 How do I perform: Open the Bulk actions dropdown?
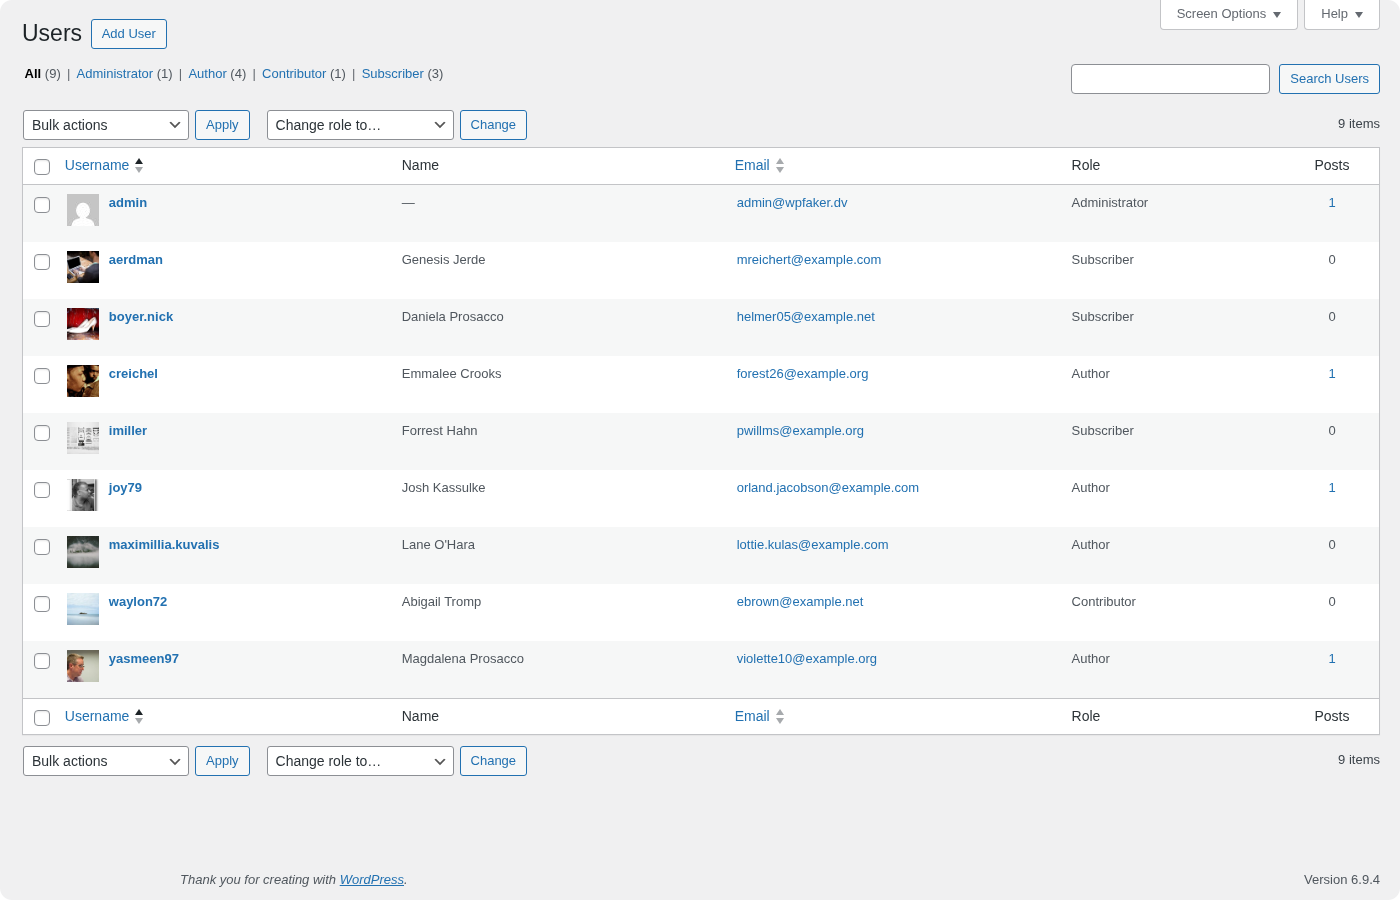point(105,124)
